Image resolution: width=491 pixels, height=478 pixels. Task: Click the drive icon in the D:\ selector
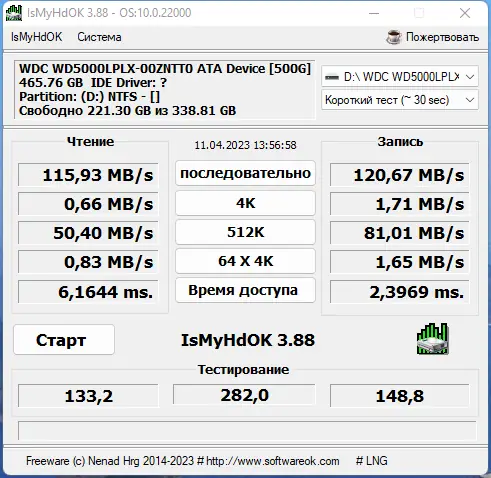332,77
